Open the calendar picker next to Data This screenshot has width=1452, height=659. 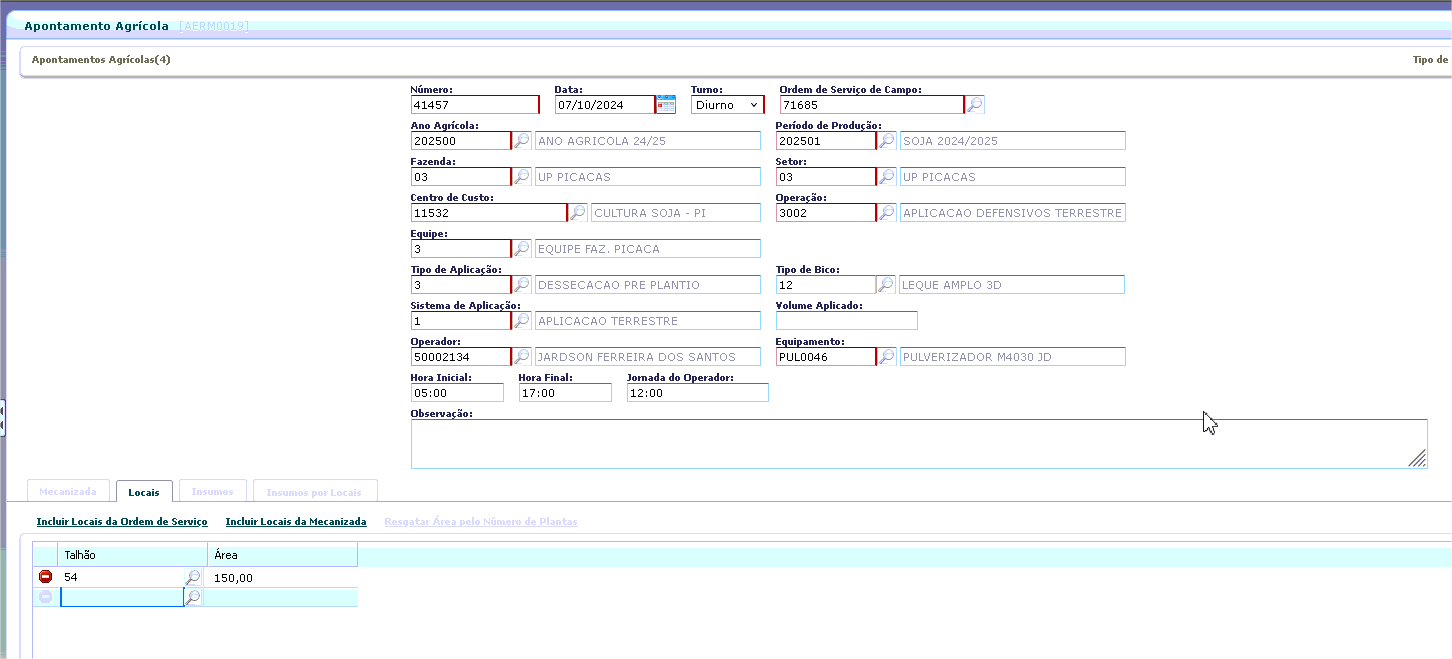click(666, 104)
